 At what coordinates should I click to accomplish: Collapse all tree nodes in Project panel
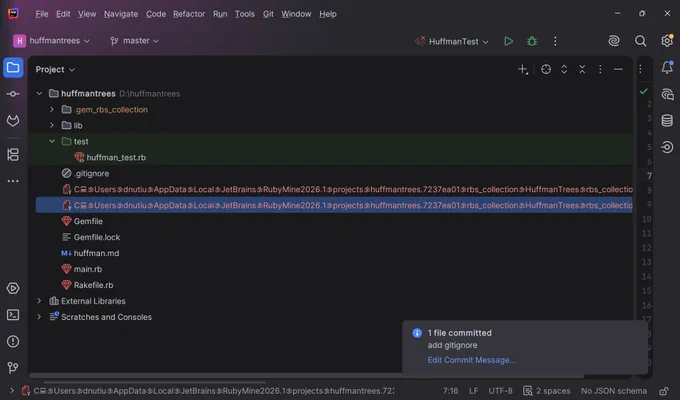click(x=582, y=69)
